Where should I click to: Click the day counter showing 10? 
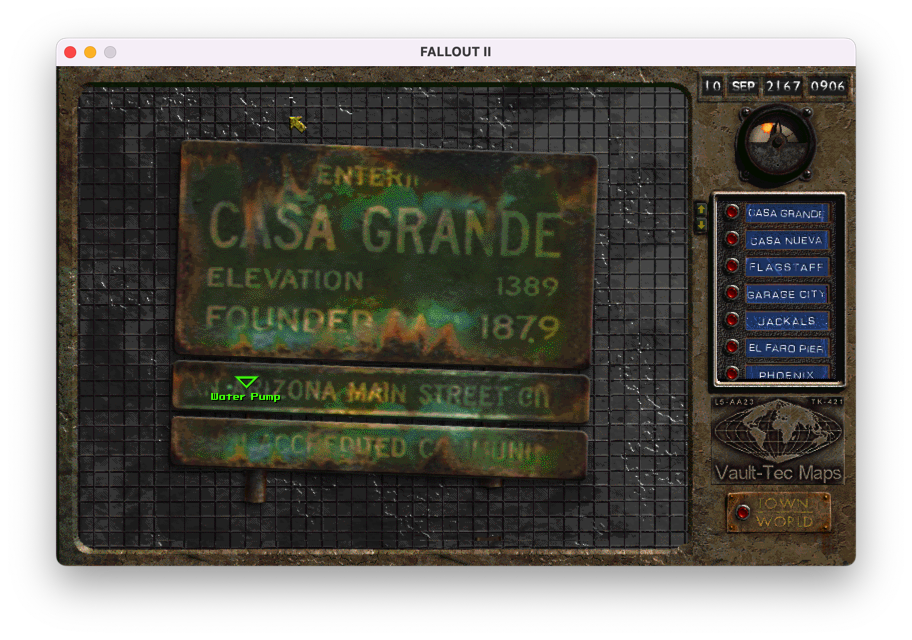click(x=712, y=86)
